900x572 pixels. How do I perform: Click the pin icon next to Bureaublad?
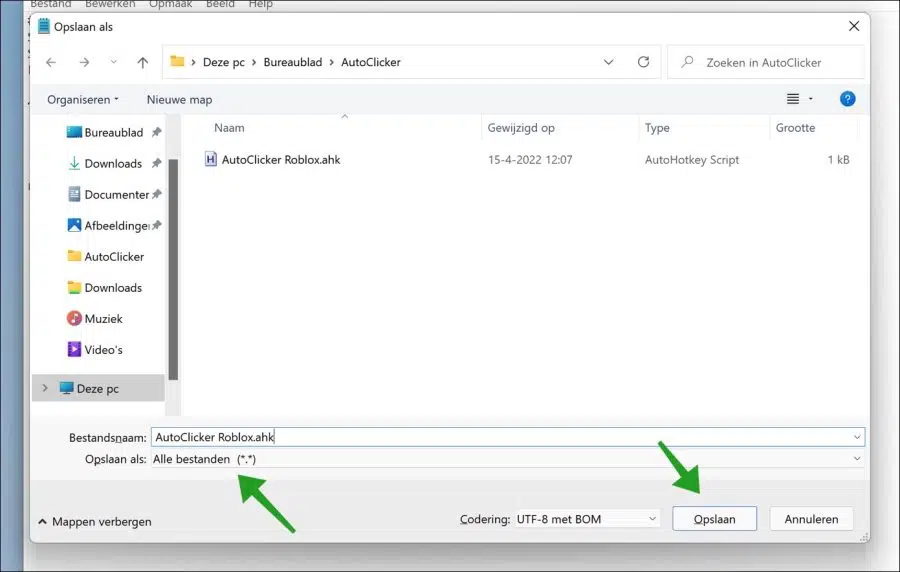(x=156, y=133)
